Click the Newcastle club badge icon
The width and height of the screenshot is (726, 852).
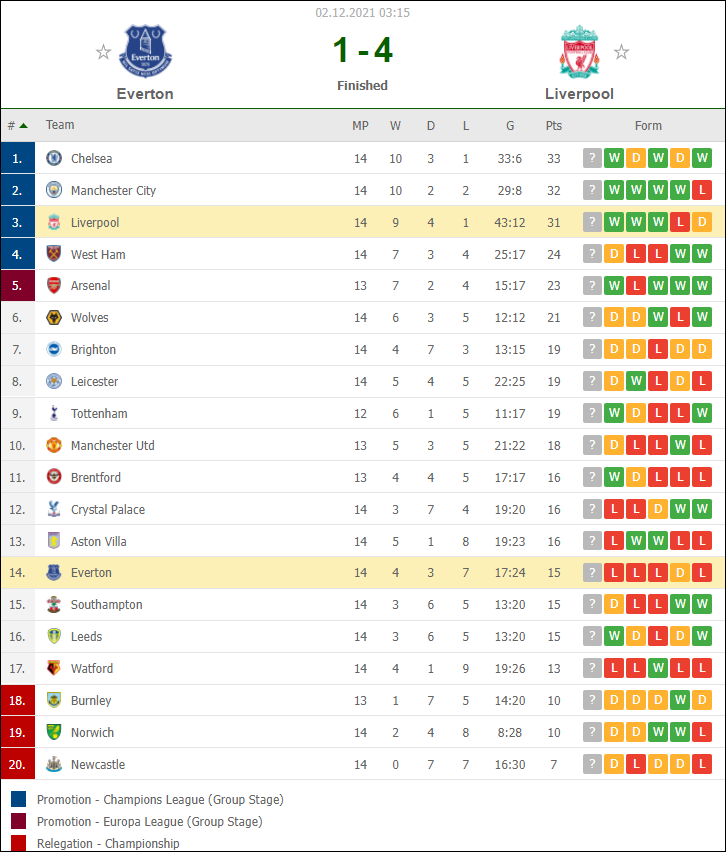coord(54,764)
